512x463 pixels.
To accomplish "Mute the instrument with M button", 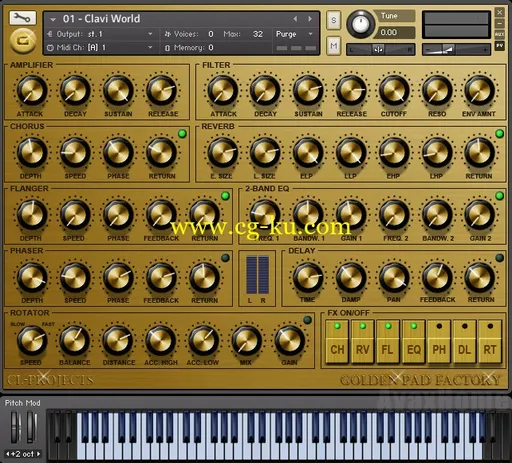I will pyautogui.click(x=334, y=45).
